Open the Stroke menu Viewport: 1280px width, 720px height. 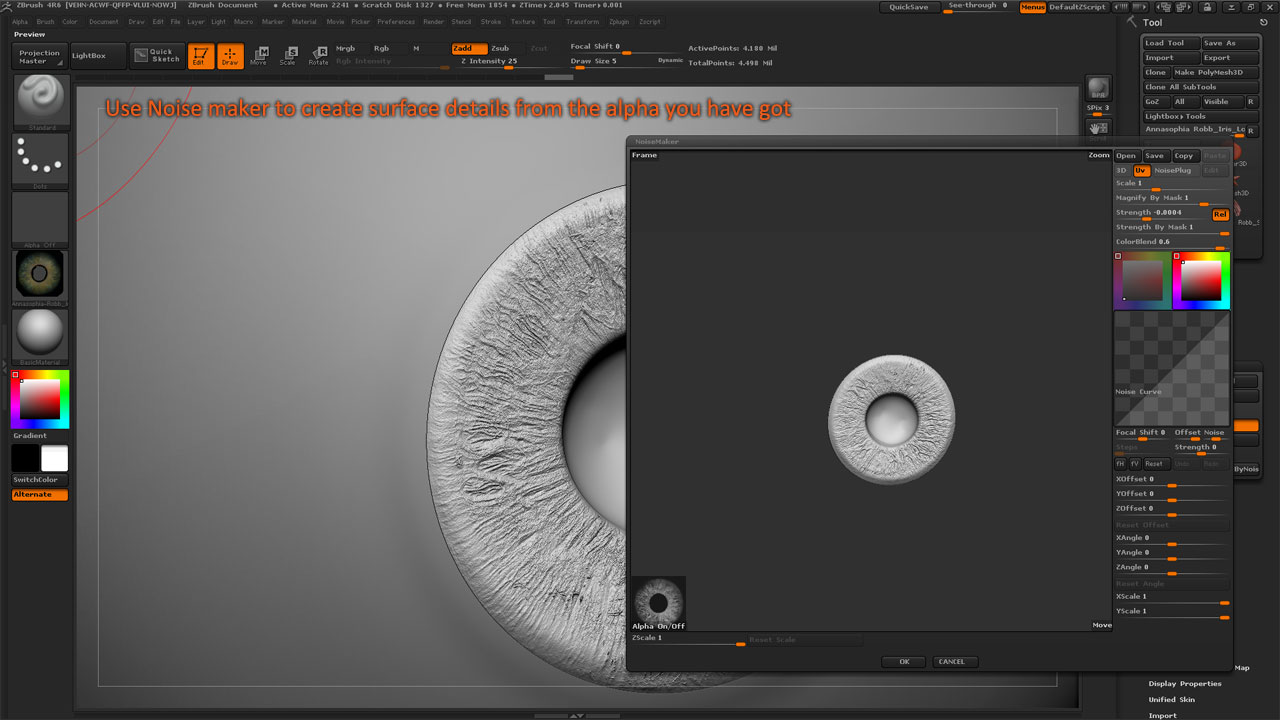pyautogui.click(x=491, y=21)
